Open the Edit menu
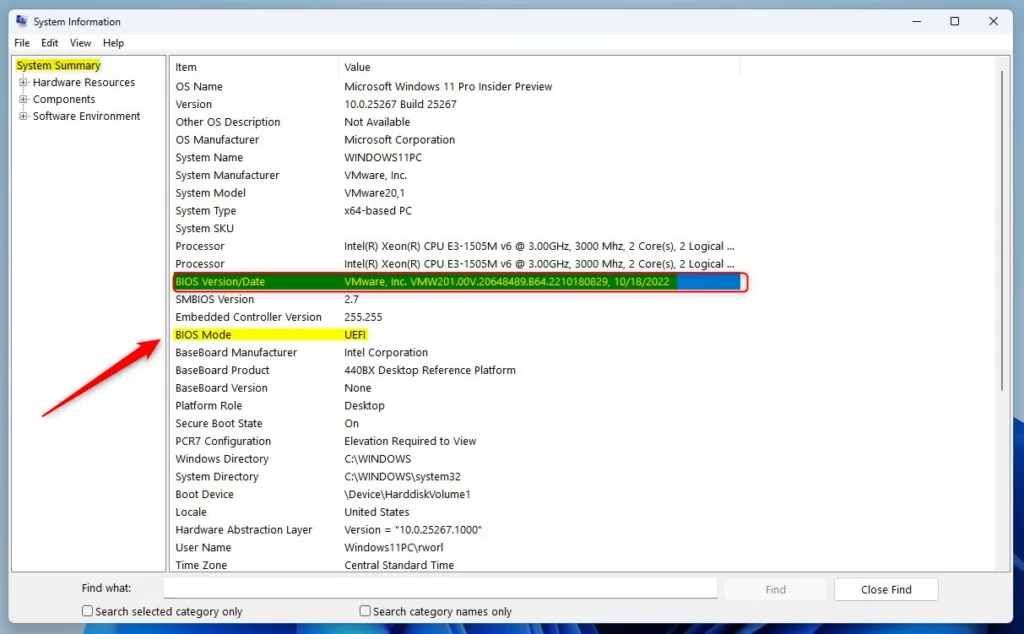 pos(50,43)
